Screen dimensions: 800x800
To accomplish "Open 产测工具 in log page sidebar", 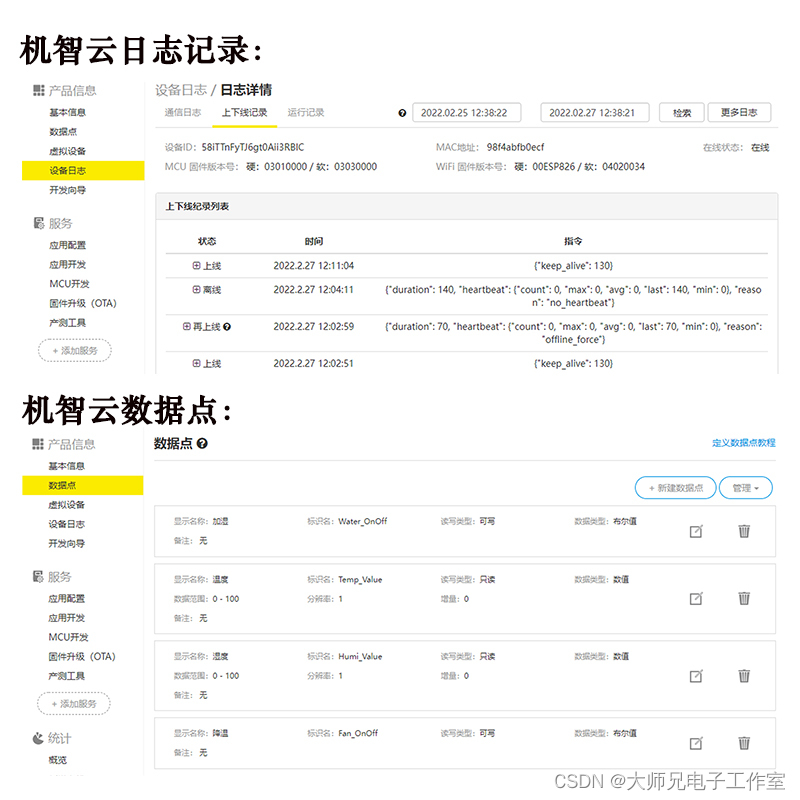I will pos(67,322).
